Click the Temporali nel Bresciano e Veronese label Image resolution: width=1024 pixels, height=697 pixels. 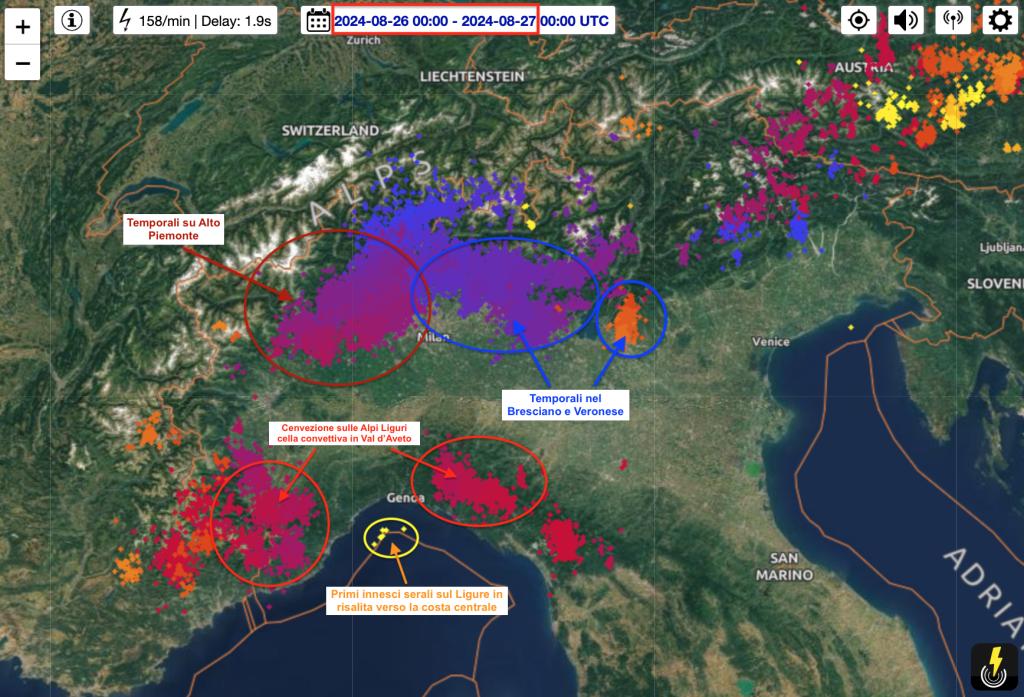pyautogui.click(x=566, y=405)
